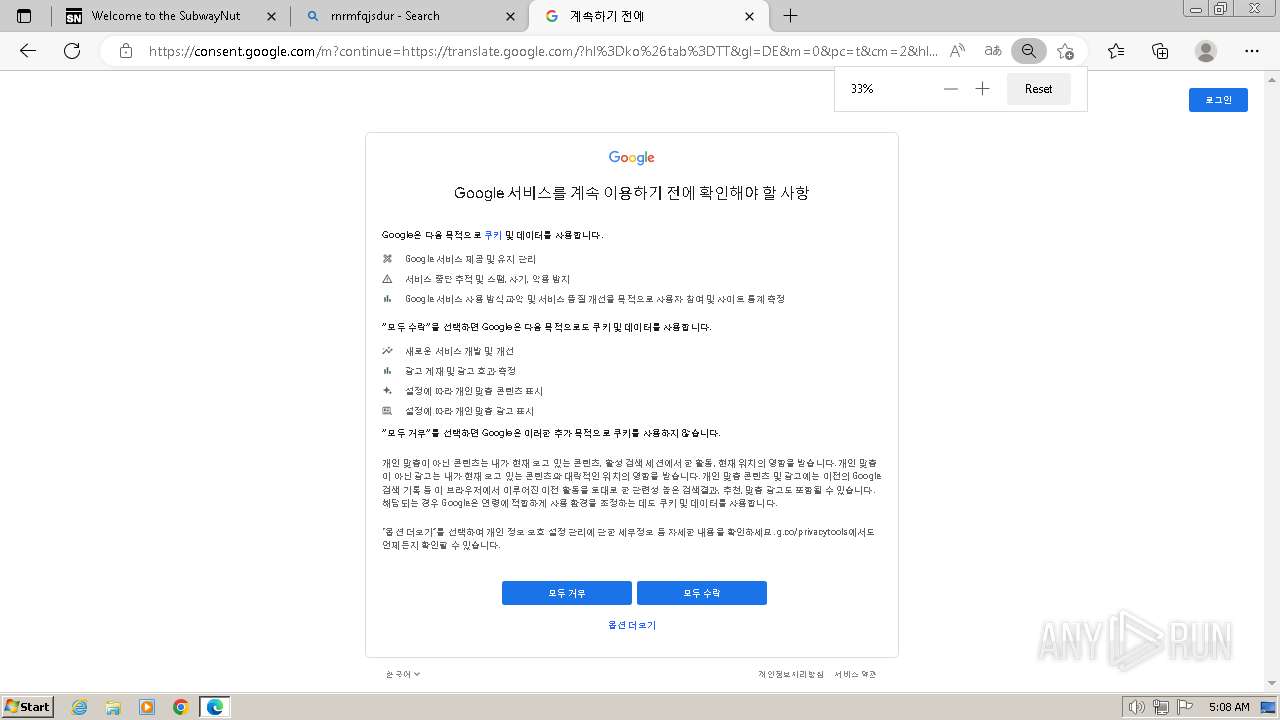1280x720 pixels.
Task: Click the zoom magnifier icon in address bar
Action: 1029,51
